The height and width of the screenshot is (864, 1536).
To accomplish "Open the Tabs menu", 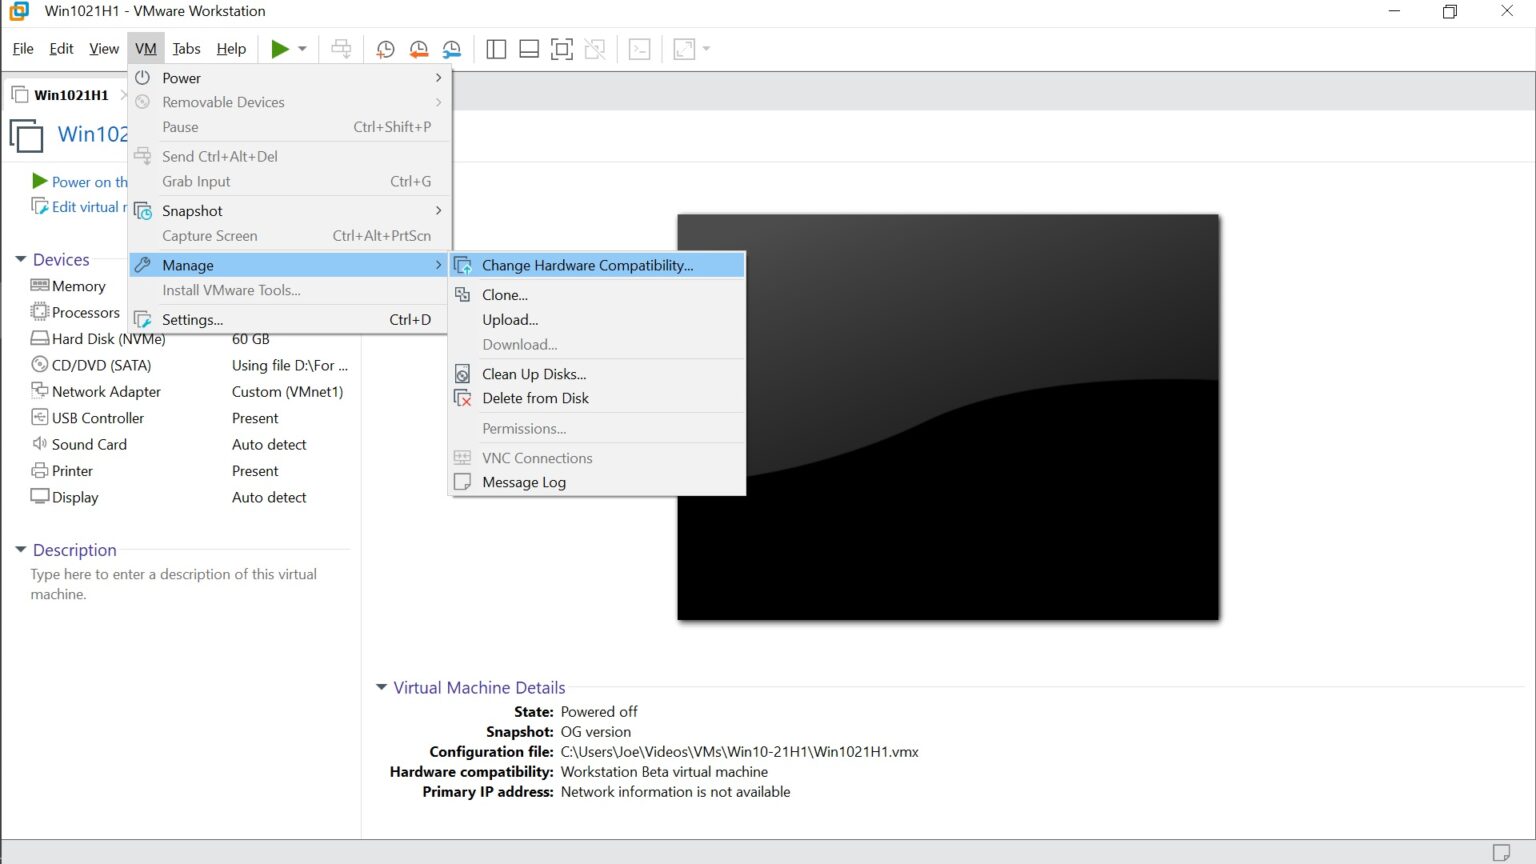I will tap(186, 48).
